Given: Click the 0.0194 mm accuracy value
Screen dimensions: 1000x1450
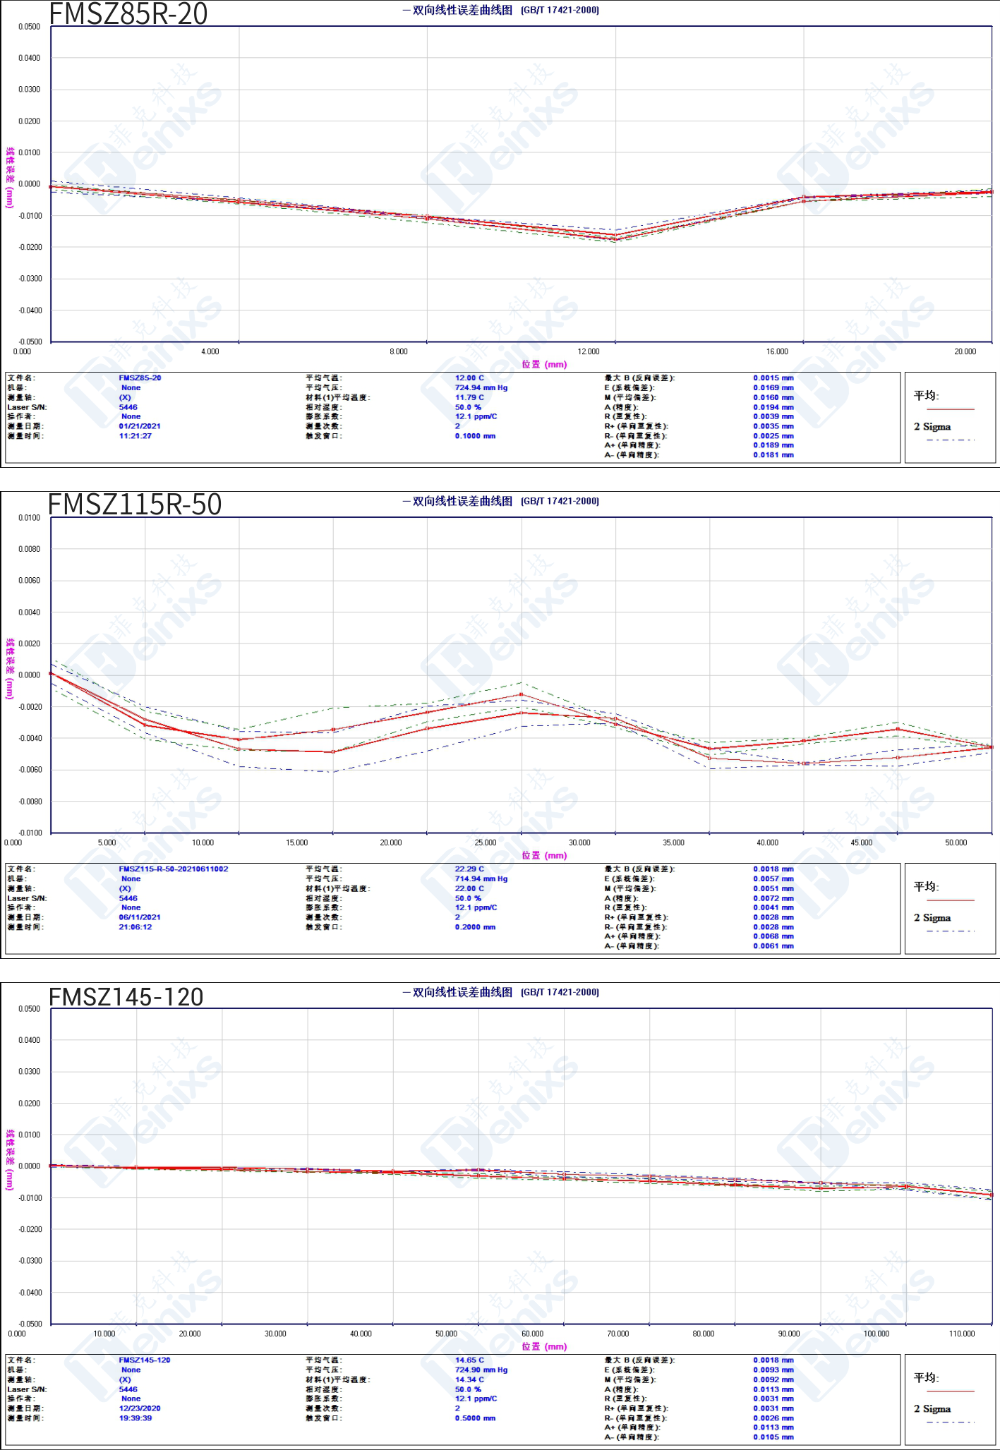Looking at the screenshot, I should click(773, 407).
